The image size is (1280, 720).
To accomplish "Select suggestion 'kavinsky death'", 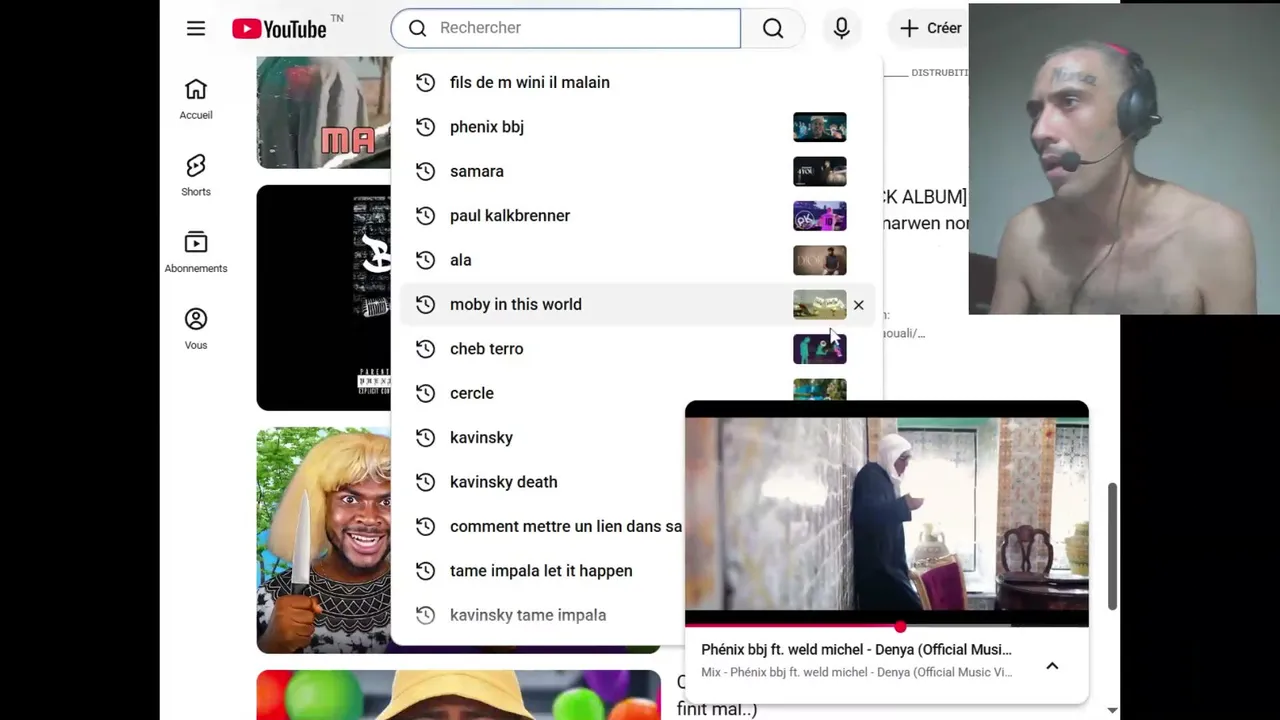I will [540, 482].
